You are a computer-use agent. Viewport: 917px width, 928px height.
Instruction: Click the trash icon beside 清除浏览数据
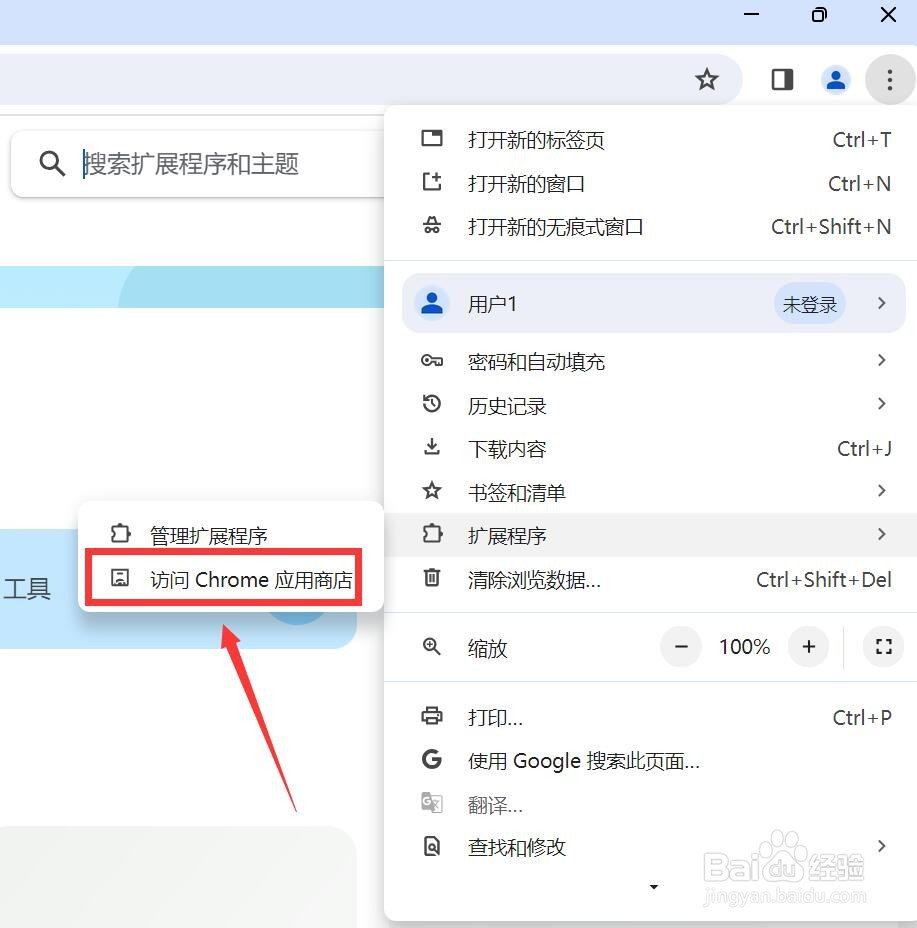pos(431,579)
